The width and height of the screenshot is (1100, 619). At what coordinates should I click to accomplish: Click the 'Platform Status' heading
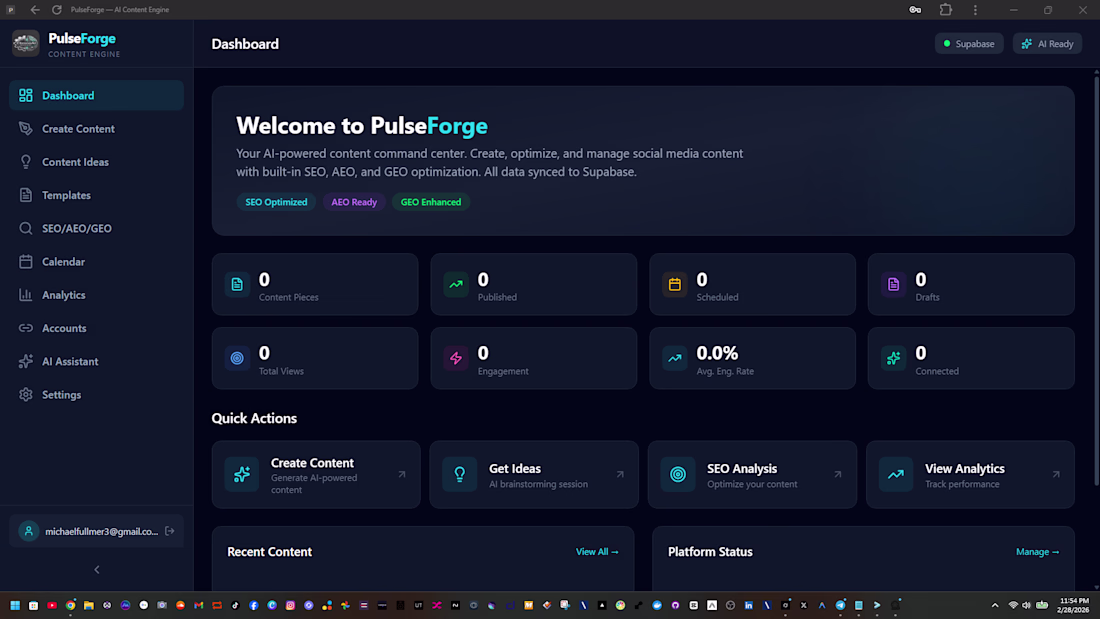coord(710,552)
